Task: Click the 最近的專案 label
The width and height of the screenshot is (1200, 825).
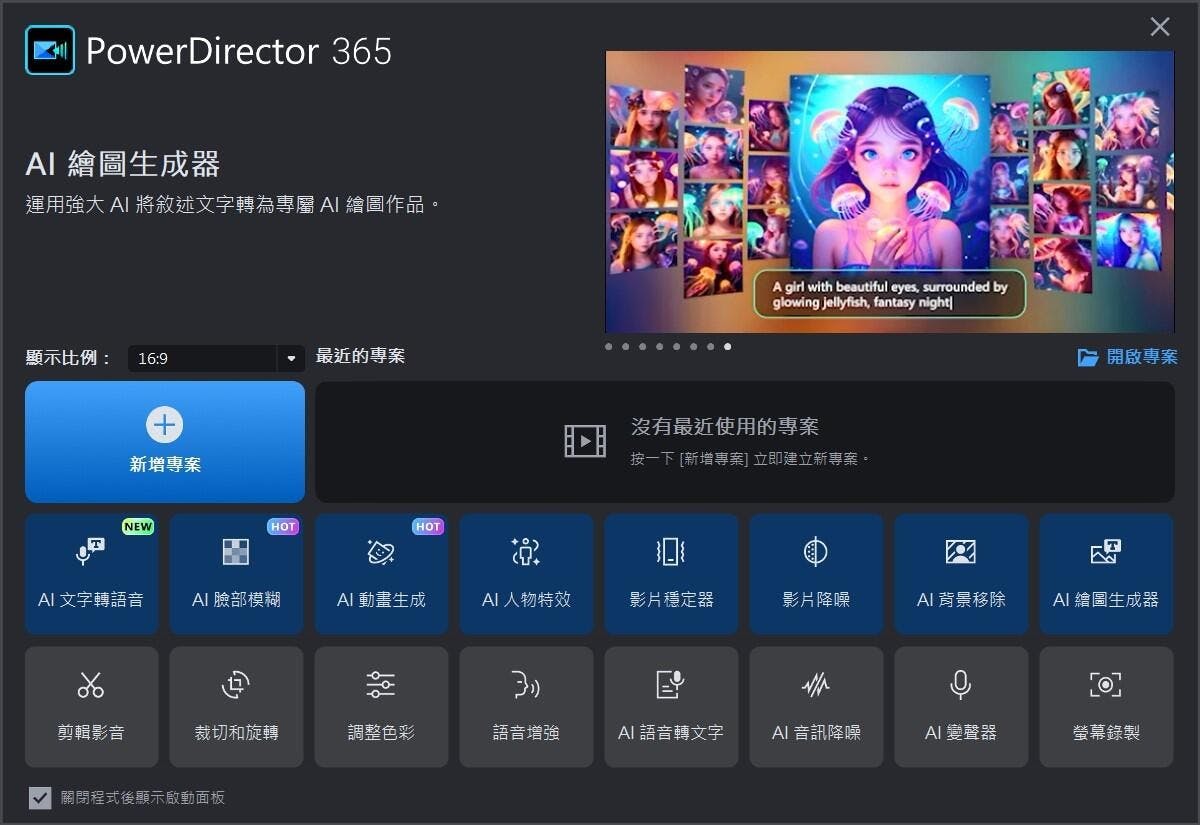Action: pyautogui.click(x=360, y=356)
